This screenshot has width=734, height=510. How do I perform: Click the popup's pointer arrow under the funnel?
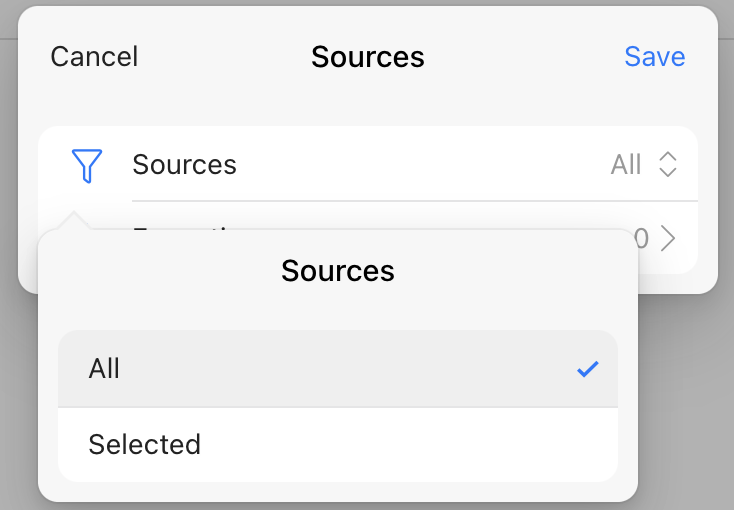(76, 221)
